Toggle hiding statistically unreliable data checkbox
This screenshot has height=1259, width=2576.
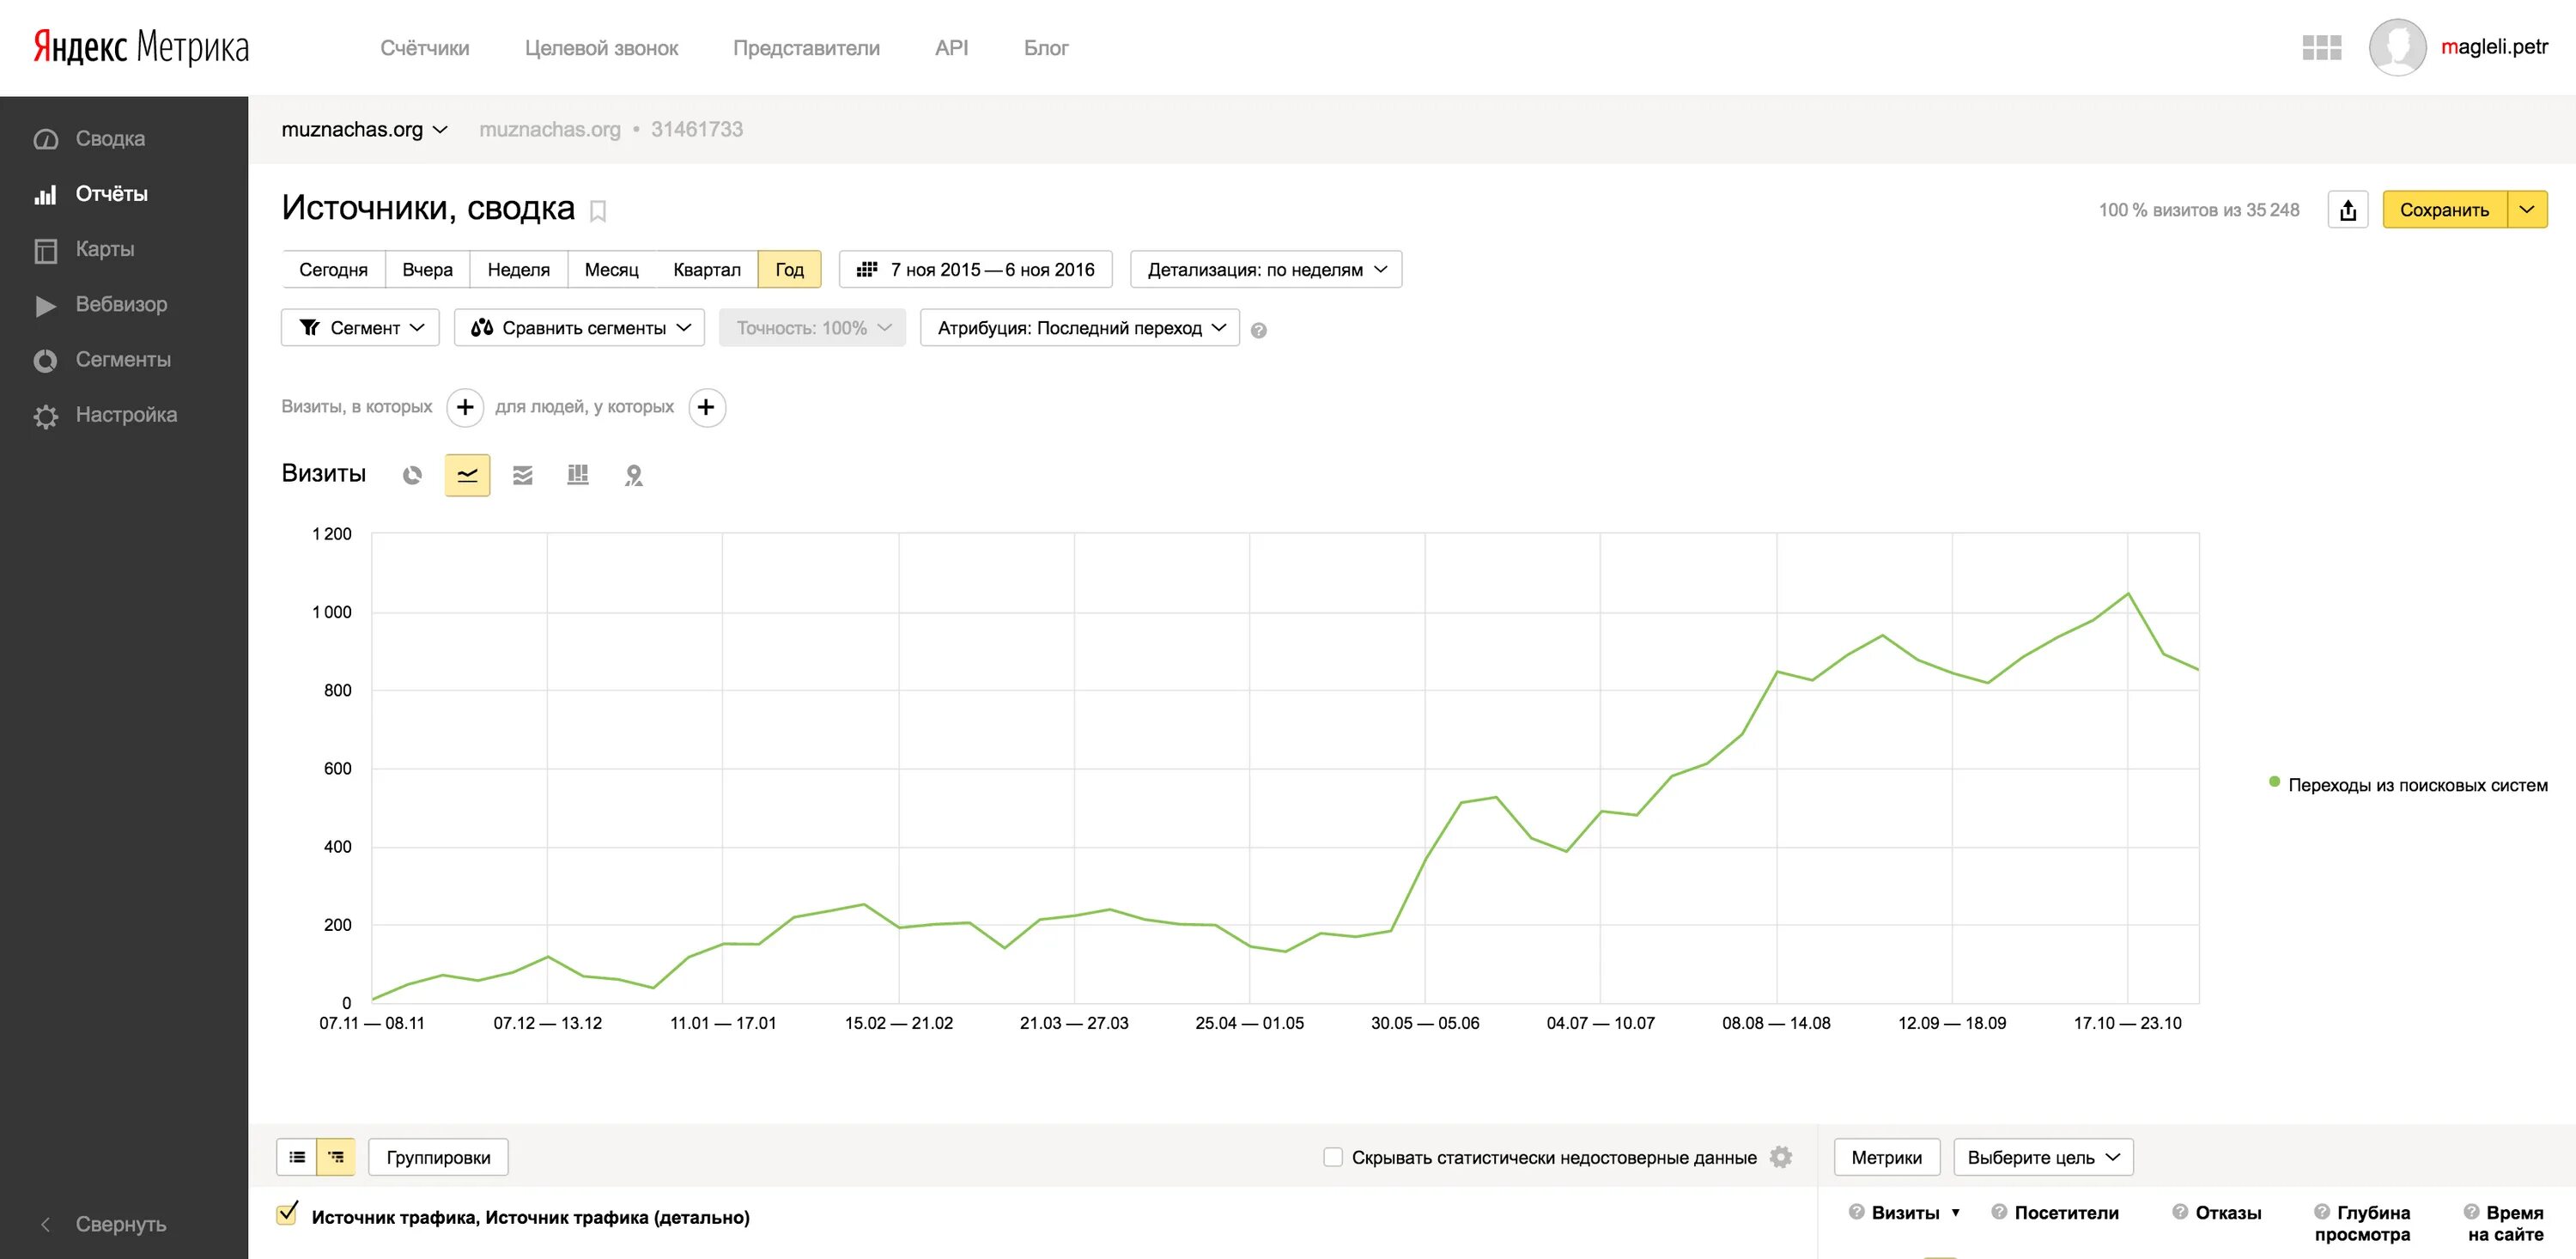pos(1333,1157)
